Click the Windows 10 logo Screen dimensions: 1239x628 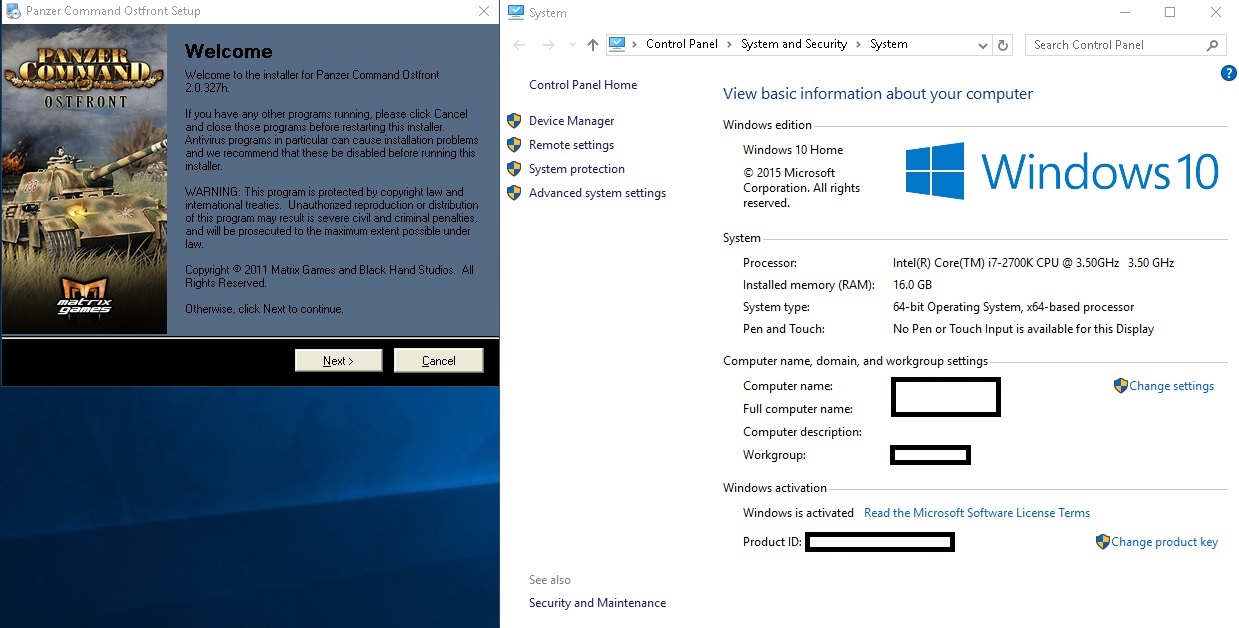(x=1062, y=171)
